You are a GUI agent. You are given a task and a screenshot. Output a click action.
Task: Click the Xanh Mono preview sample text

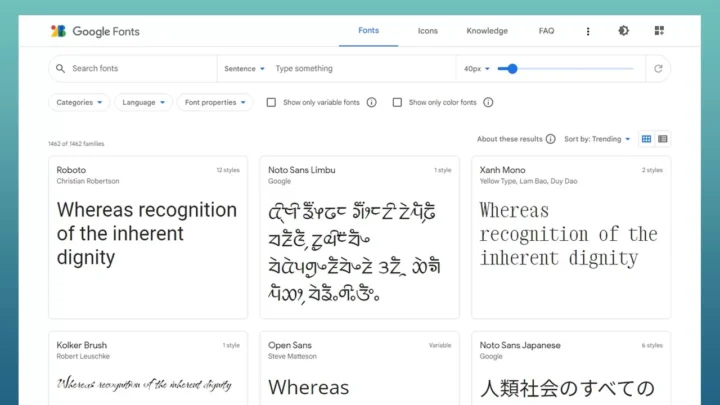[x=569, y=234]
